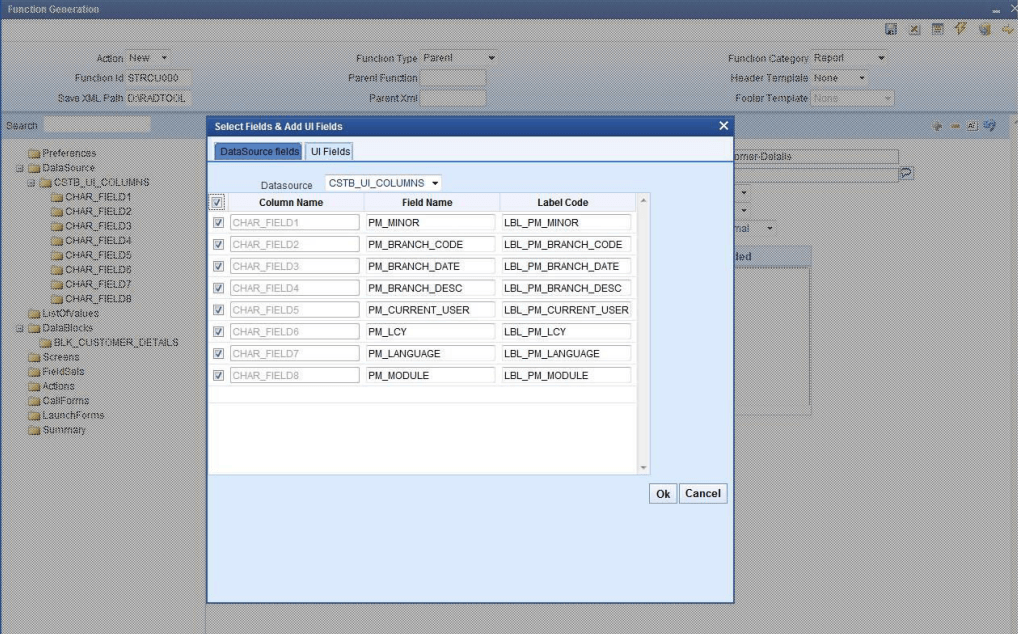Toggle the select-all checkbox in the table header
Viewport: 1018px width, 634px height.
[x=216, y=202]
